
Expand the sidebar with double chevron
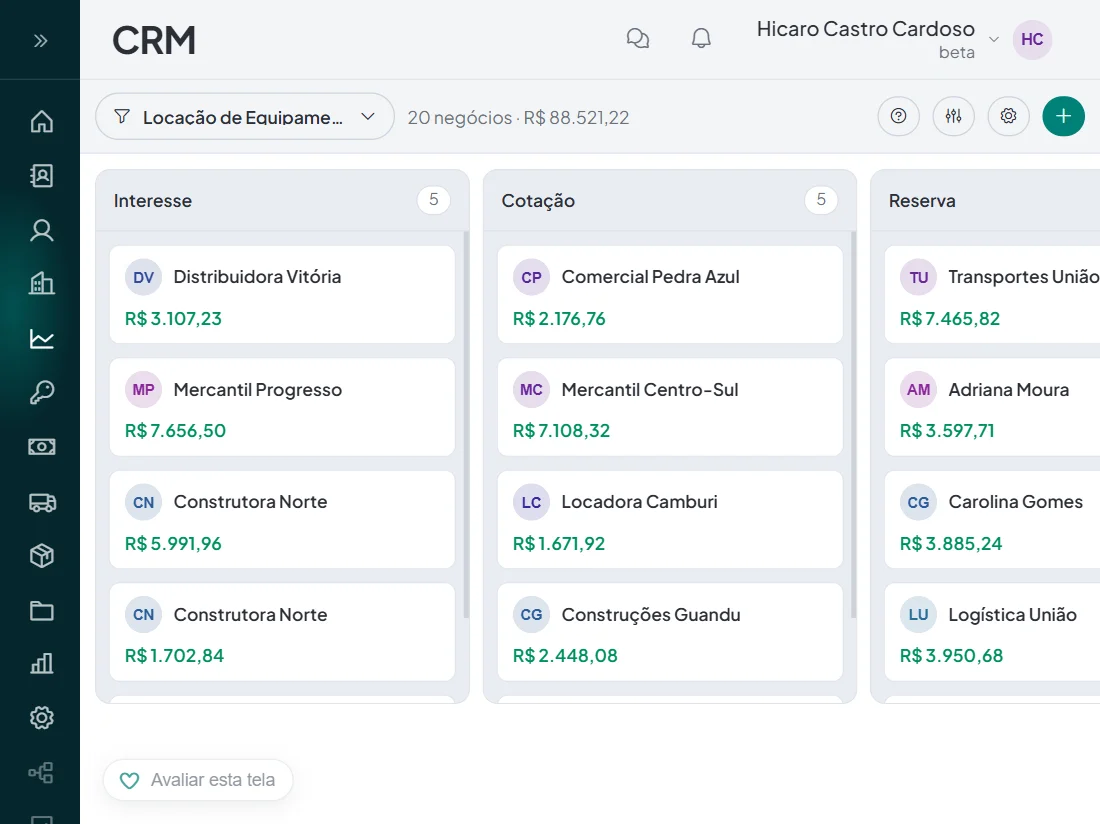tap(41, 41)
